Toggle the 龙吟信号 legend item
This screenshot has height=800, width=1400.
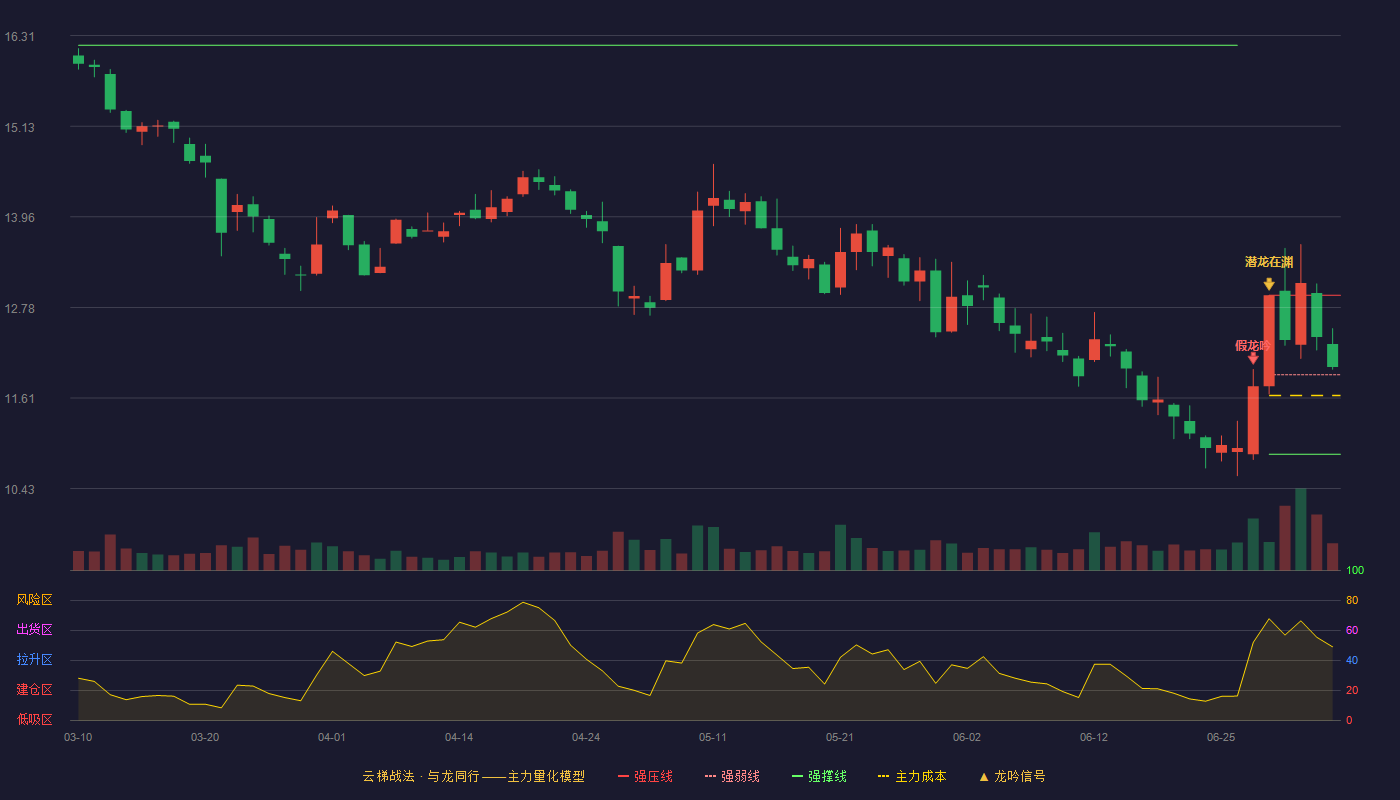[1012, 776]
